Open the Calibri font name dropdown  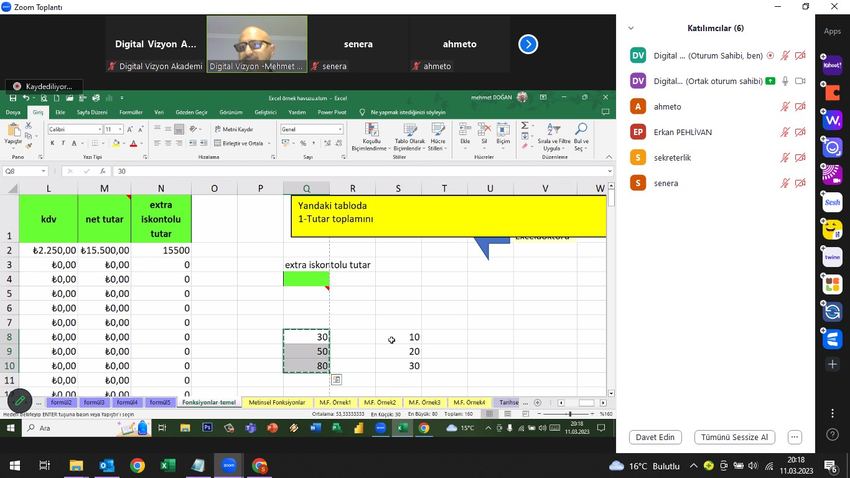coord(100,130)
